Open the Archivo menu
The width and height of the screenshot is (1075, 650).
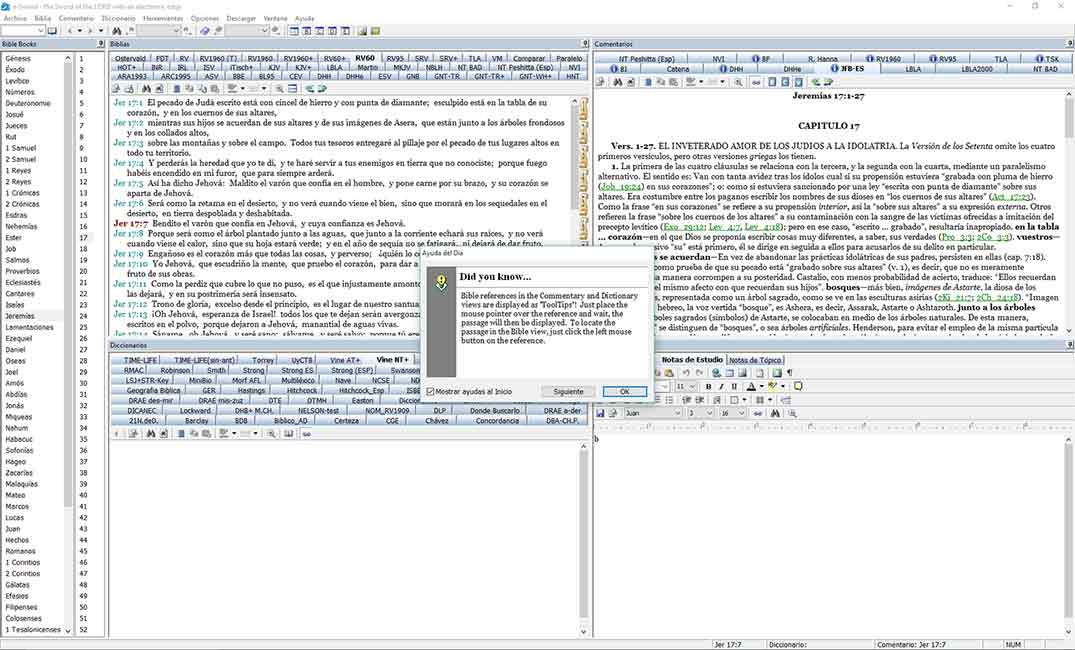[15, 19]
